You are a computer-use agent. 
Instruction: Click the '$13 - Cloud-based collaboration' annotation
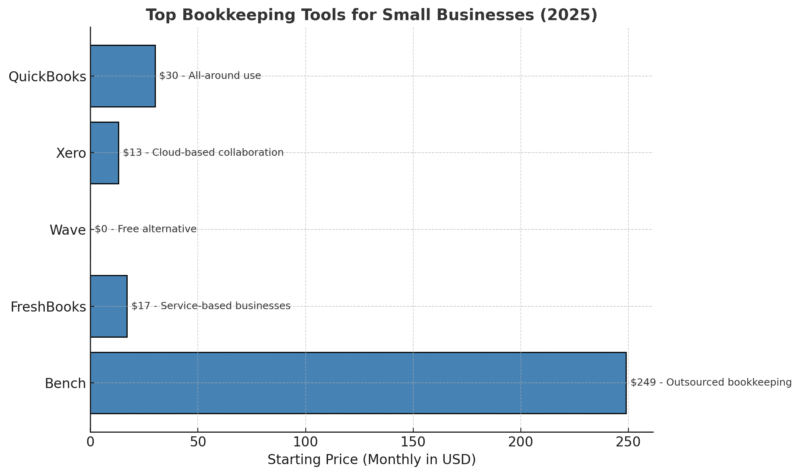pos(203,152)
